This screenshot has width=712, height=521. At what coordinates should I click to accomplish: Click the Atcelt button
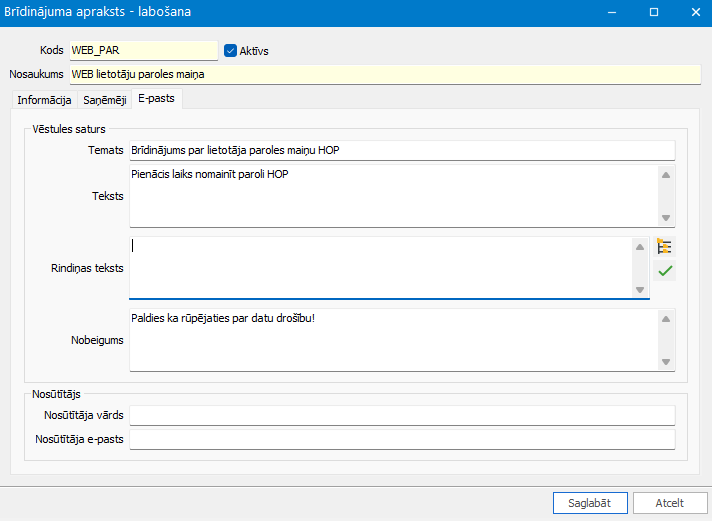tap(669, 503)
